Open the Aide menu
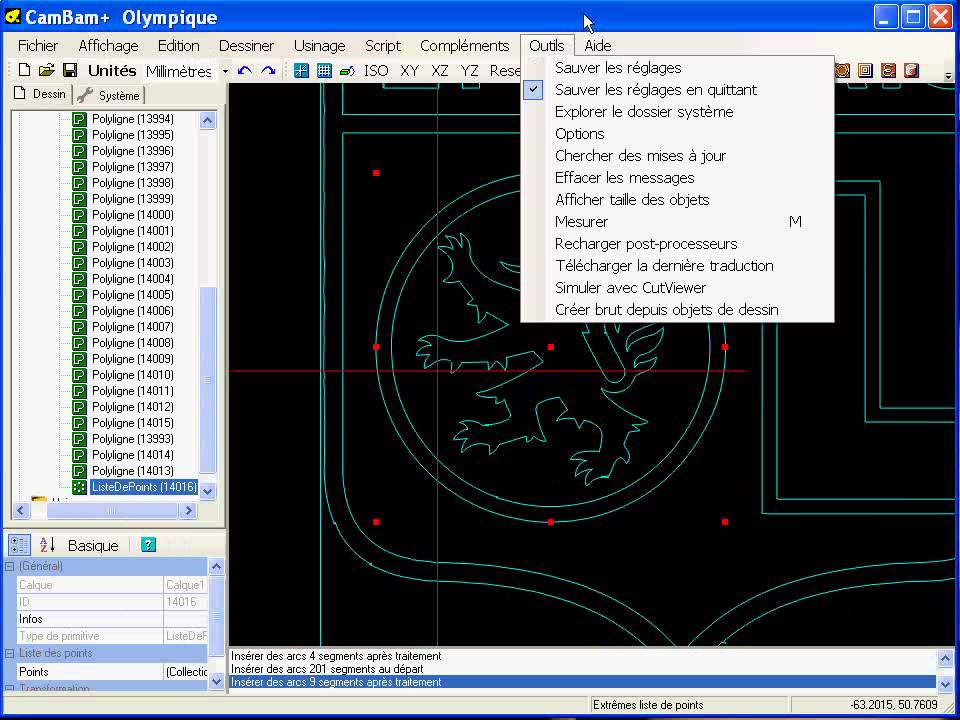960x720 pixels. pyautogui.click(x=598, y=46)
